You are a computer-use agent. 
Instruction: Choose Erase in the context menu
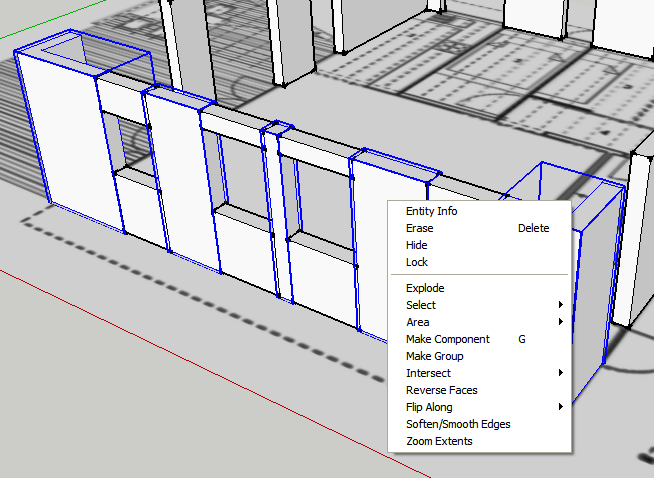click(x=419, y=228)
